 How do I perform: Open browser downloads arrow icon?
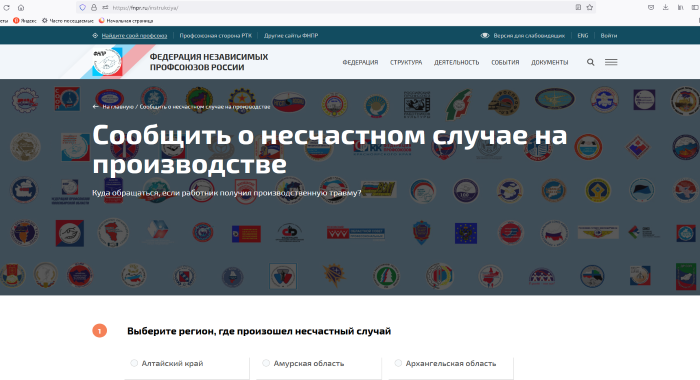pos(665,7)
